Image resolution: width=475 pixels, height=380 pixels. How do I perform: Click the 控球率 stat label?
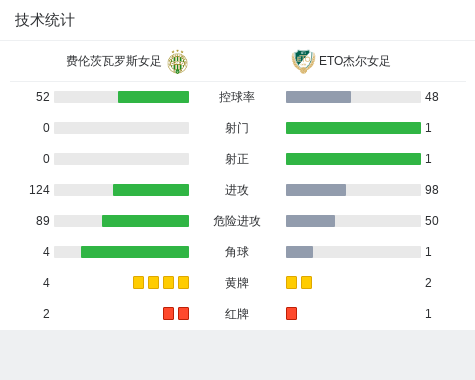(x=237, y=97)
